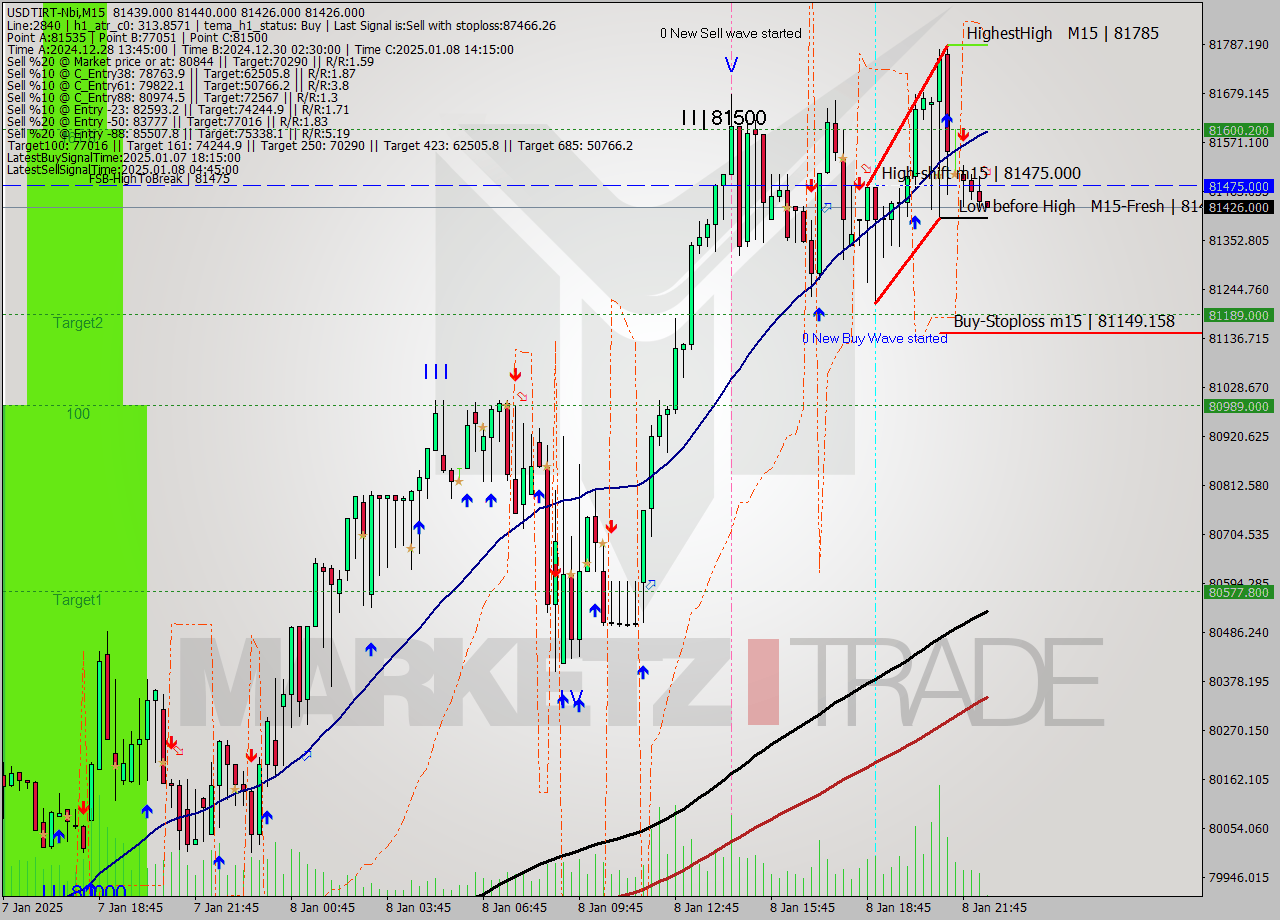This screenshot has width=1280, height=920.
Task: Click the '8 Jan 00:45' time axis label
Action: click(322, 908)
